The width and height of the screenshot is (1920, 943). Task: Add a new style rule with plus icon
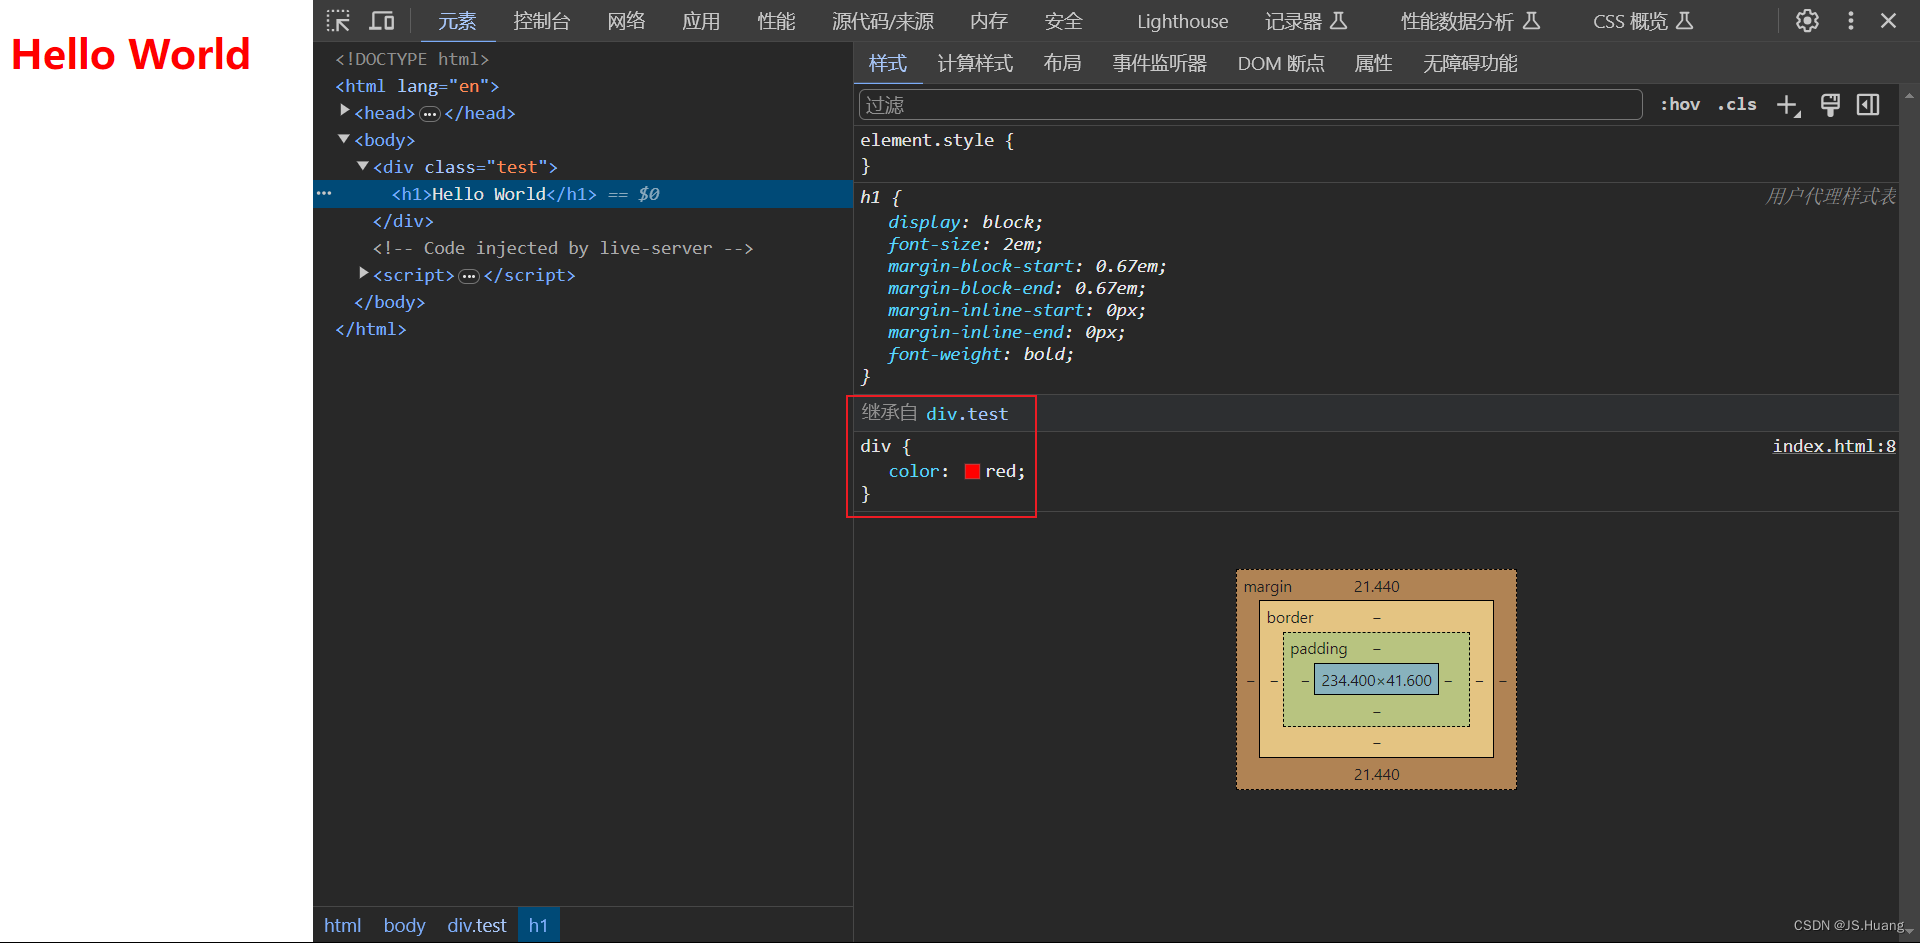click(1788, 105)
